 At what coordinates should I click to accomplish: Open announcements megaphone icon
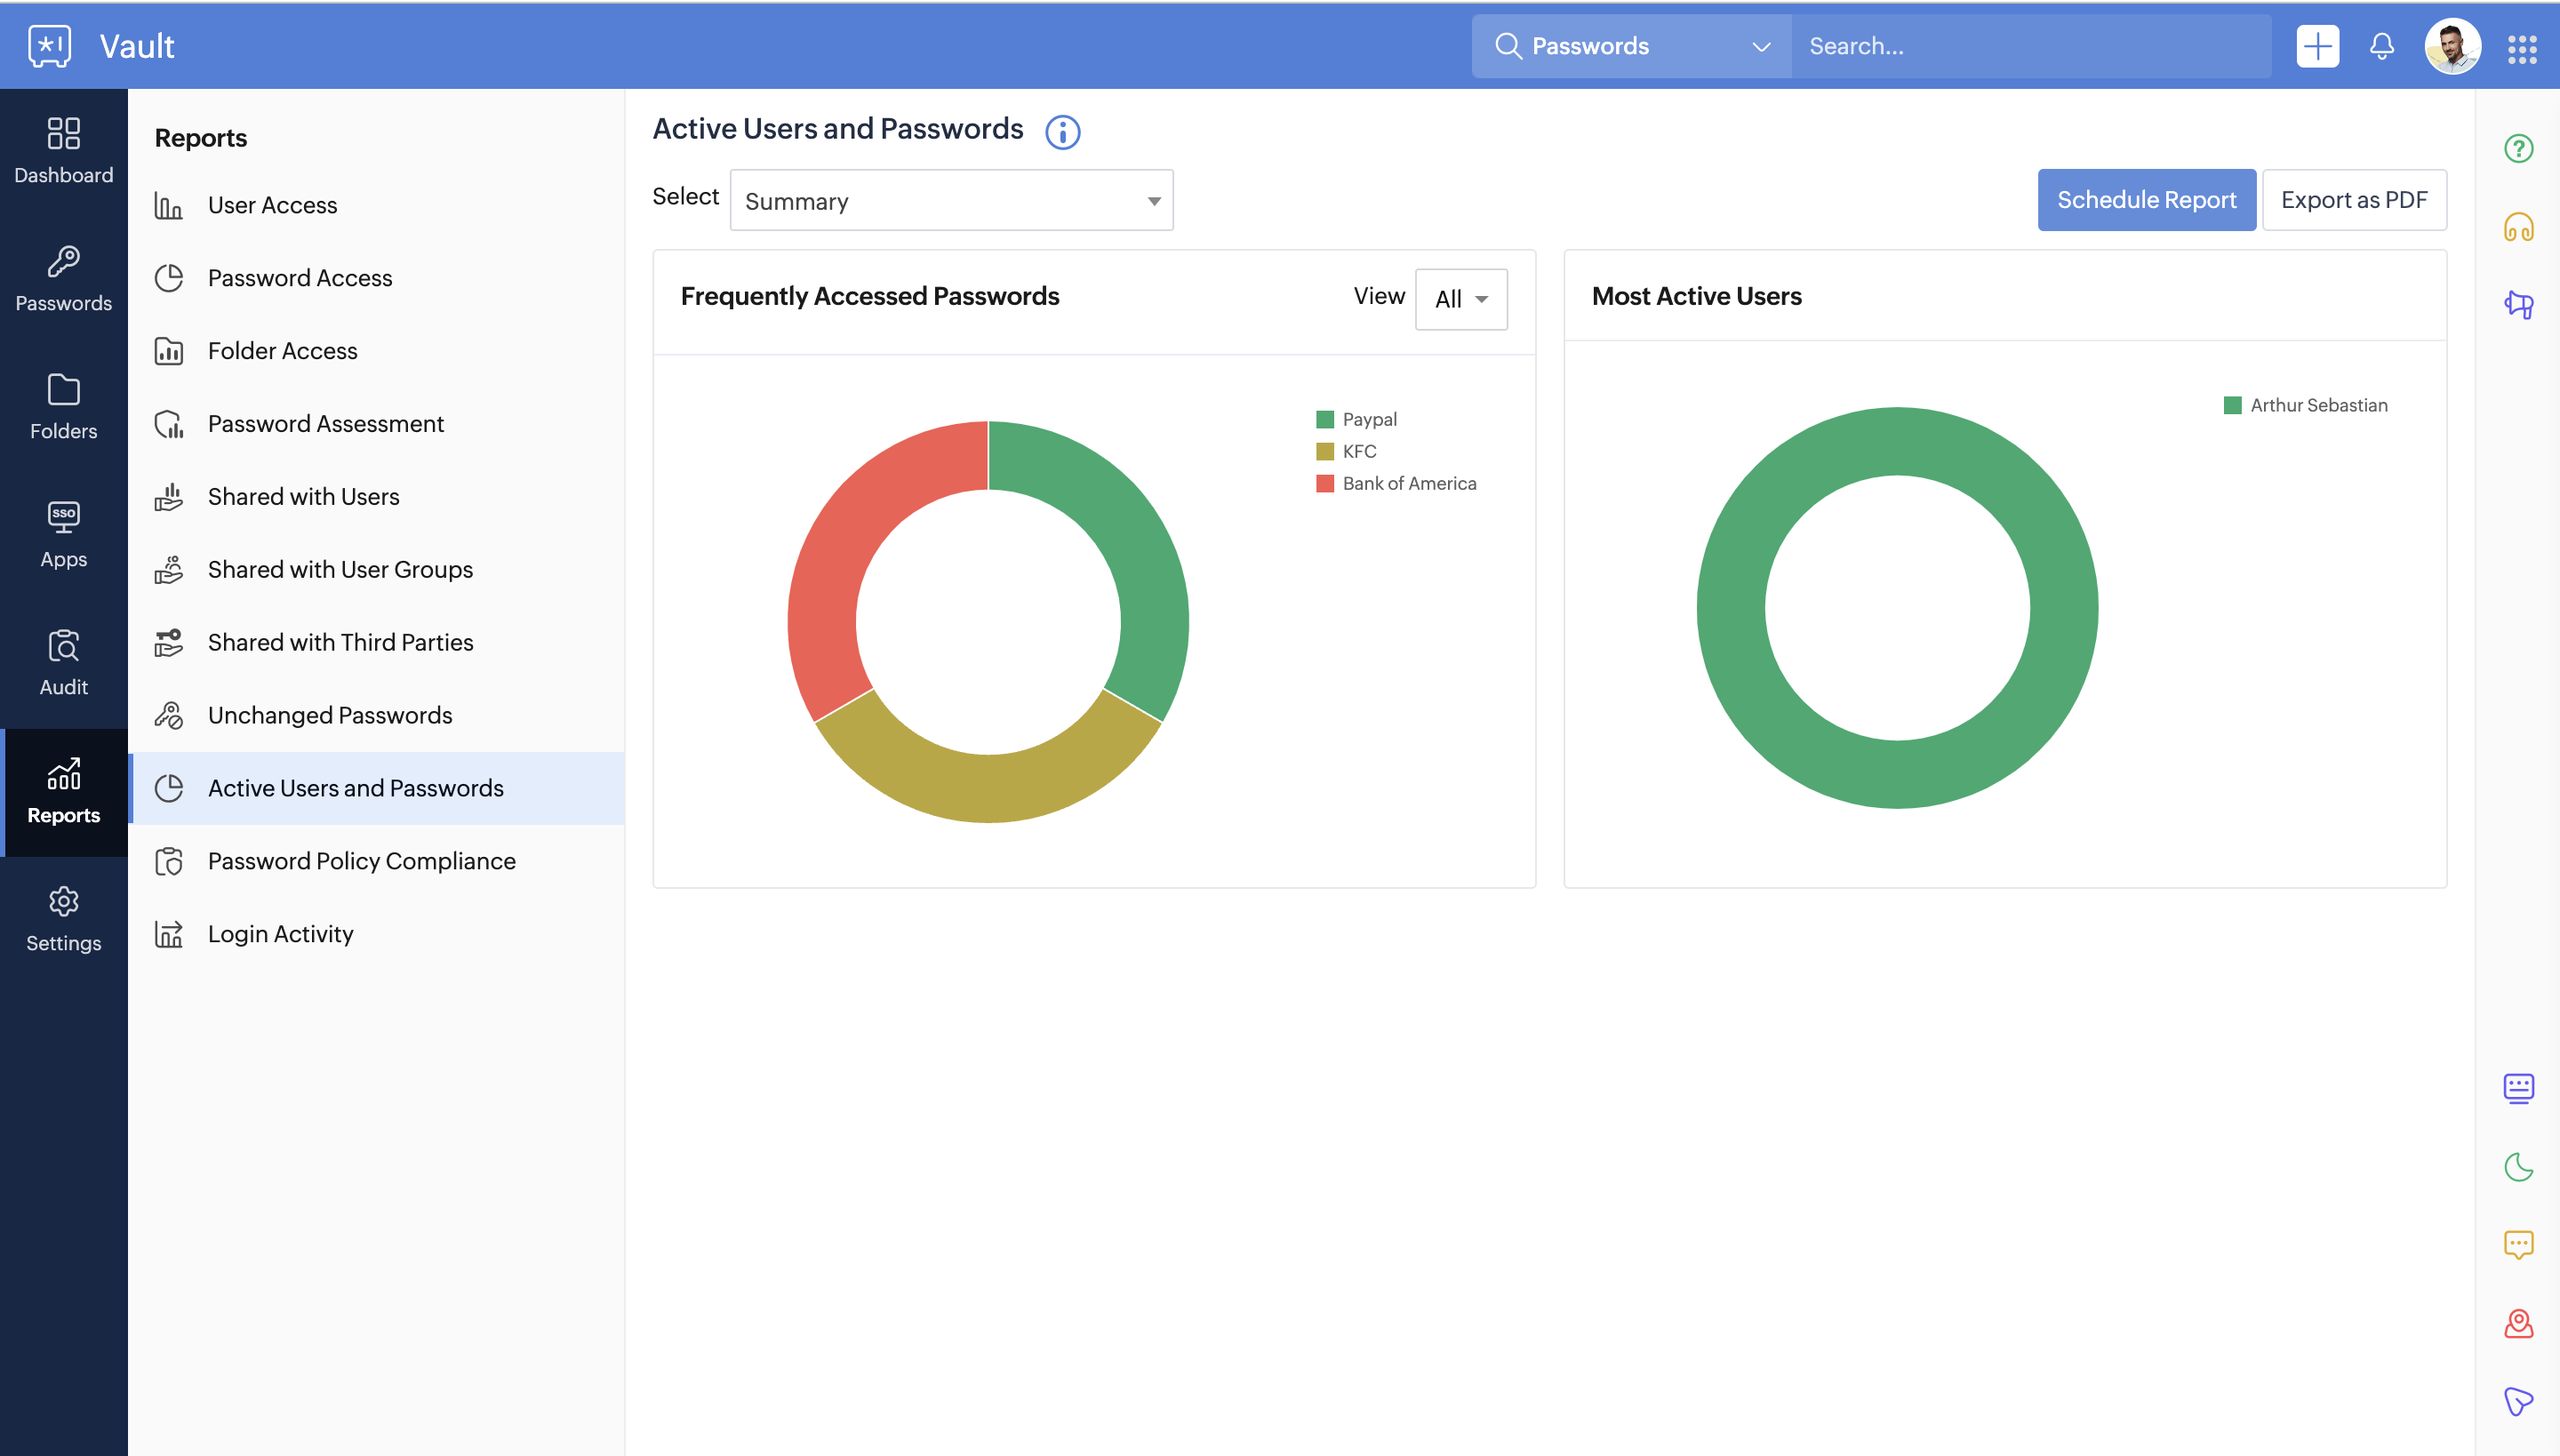pos(2518,304)
